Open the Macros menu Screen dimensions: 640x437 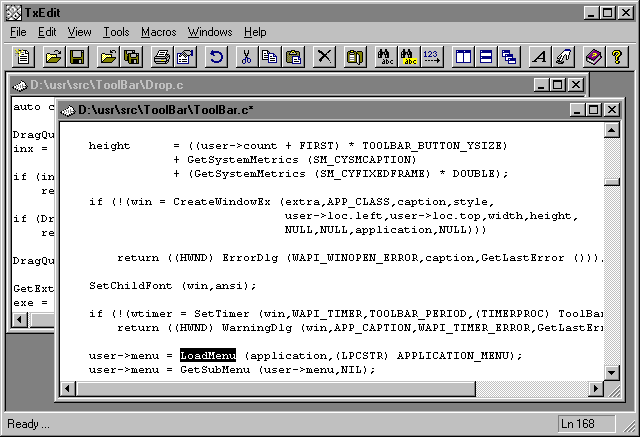click(159, 32)
